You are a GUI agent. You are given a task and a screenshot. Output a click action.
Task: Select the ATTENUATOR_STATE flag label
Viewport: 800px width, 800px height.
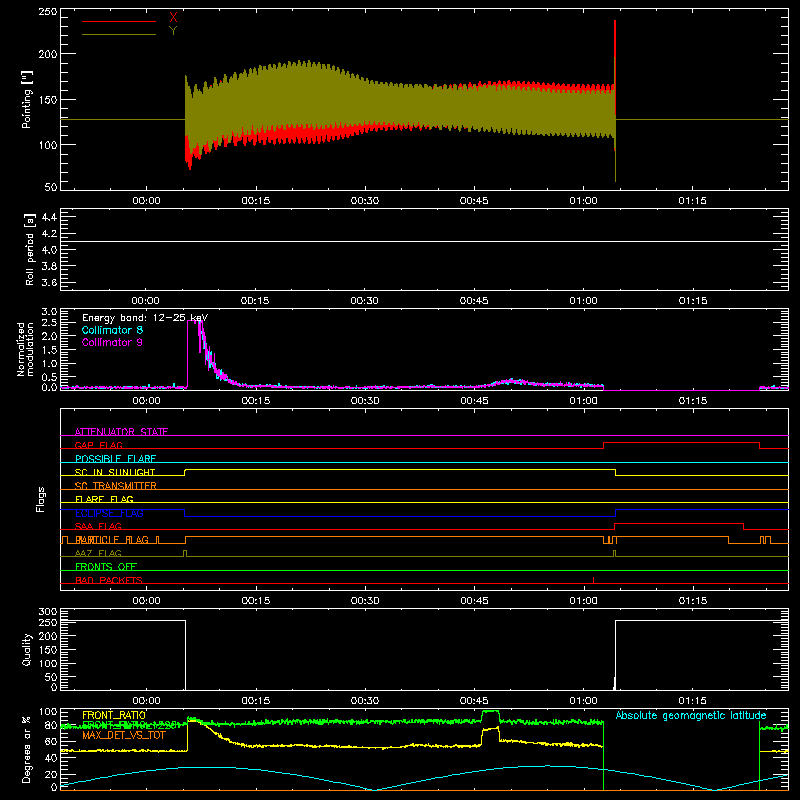[x=121, y=432]
